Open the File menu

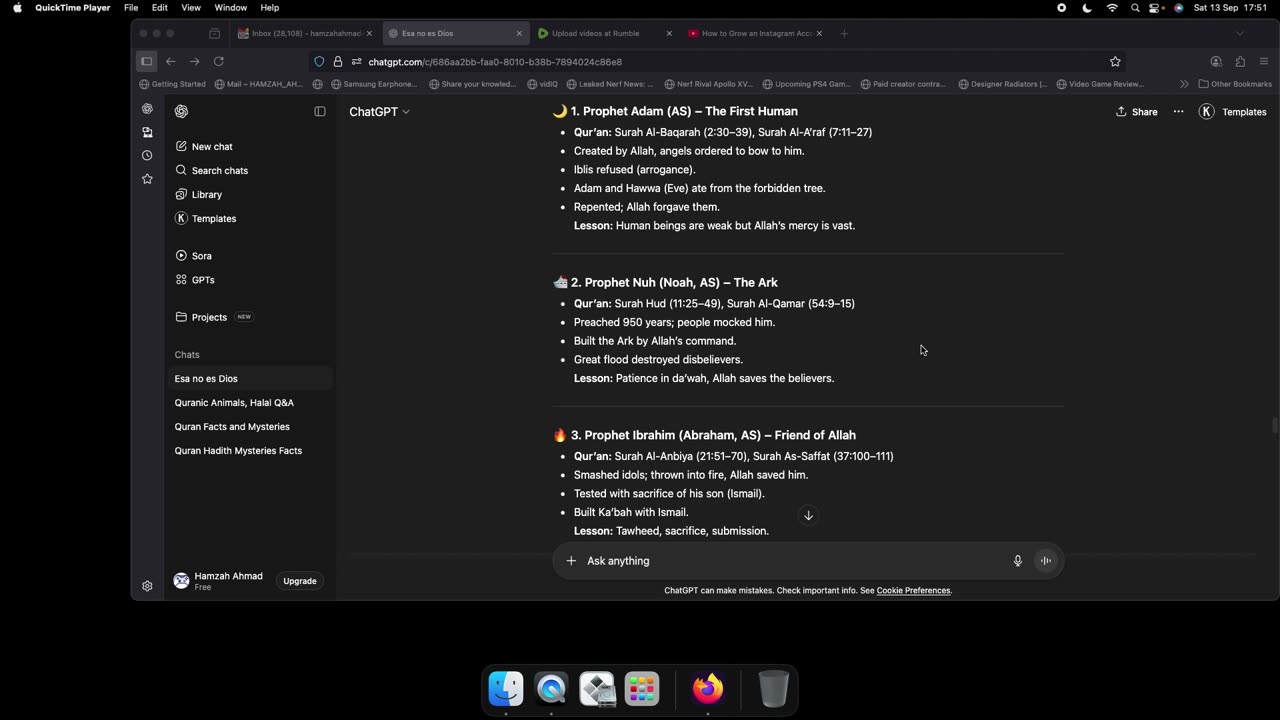point(131,7)
